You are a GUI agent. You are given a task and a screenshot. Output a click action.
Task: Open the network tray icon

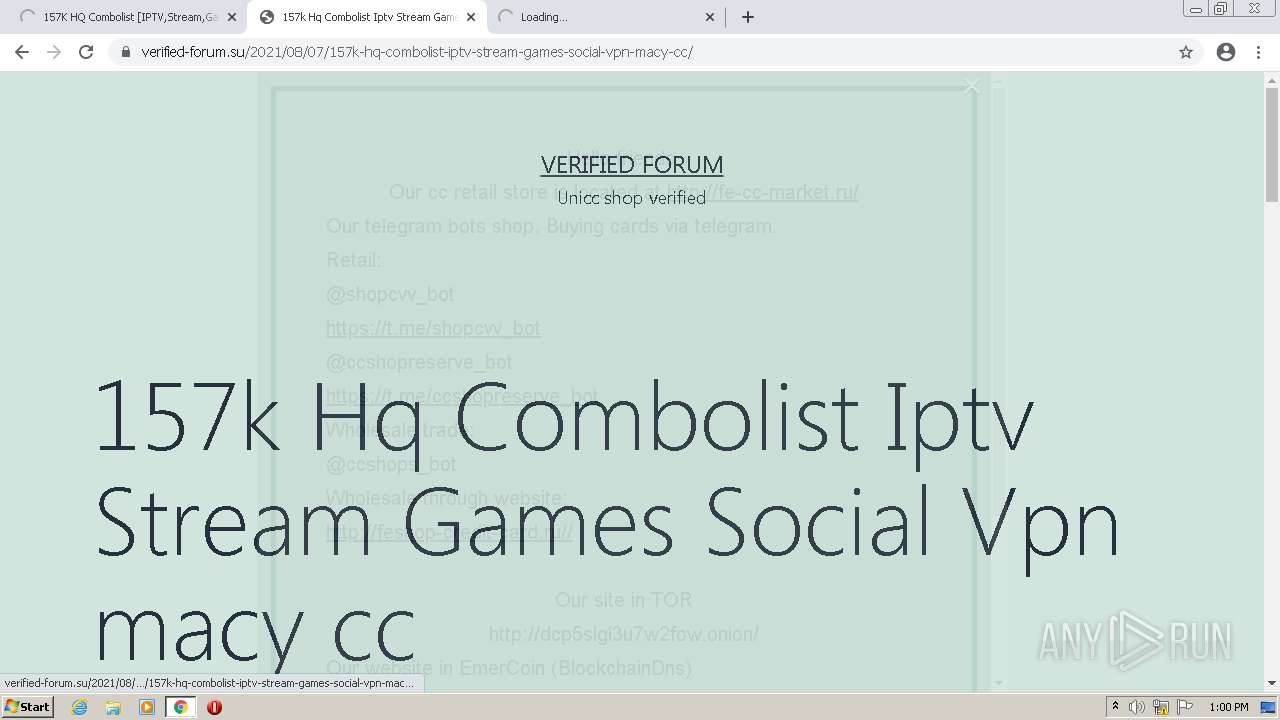[x=1161, y=707]
